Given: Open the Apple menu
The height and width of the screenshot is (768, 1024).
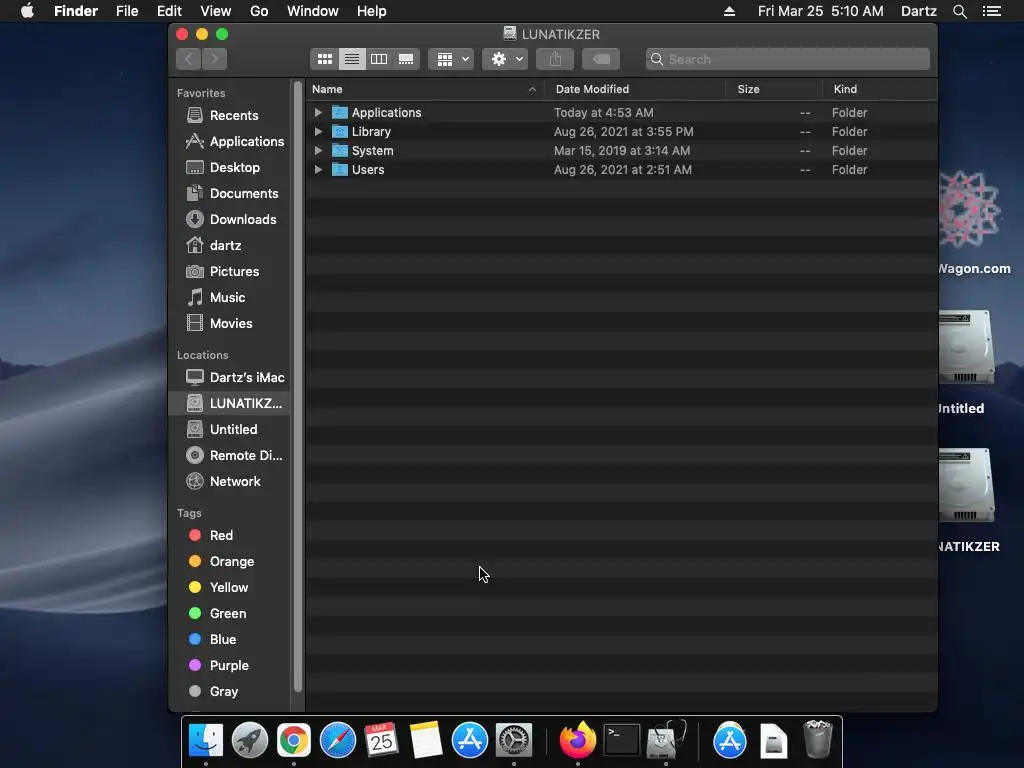Looking at the screenshot, I should point(27,11).
